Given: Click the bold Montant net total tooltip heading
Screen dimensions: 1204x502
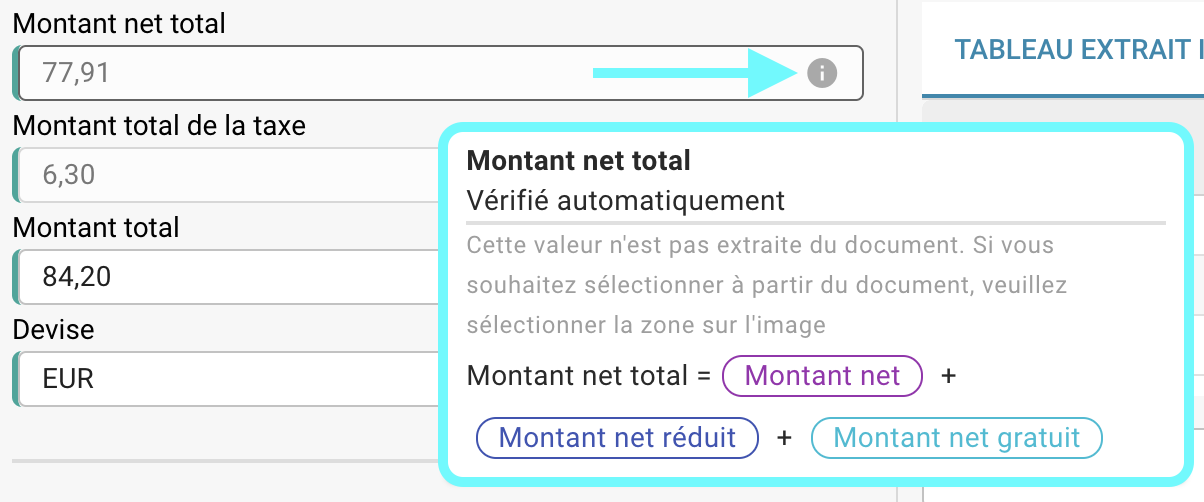Looking at the screenshot, I should (579, 160).
